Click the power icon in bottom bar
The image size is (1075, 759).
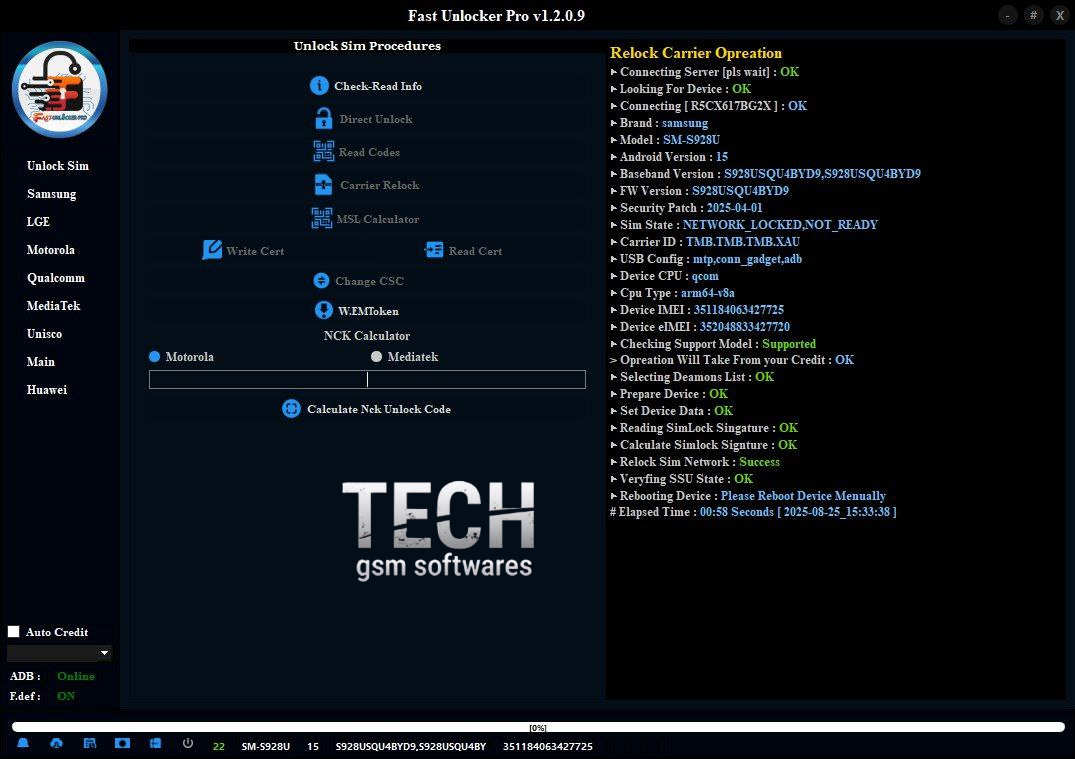(188, 744)
